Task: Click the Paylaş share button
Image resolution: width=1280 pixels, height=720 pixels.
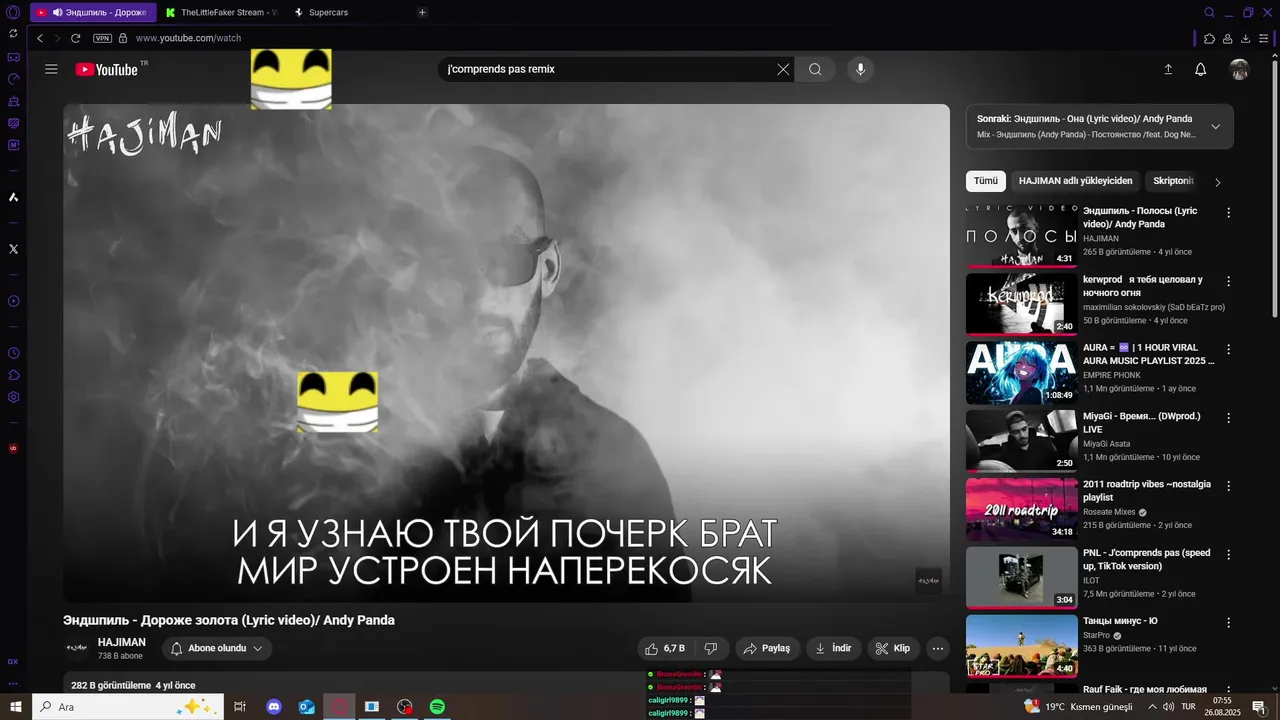Action: pos(767,648)
